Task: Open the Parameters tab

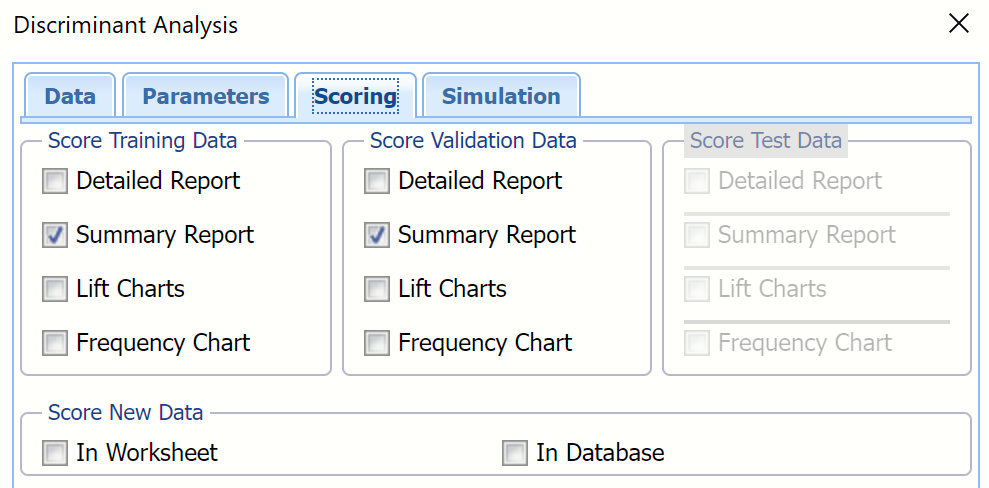Action: point(205,97)
